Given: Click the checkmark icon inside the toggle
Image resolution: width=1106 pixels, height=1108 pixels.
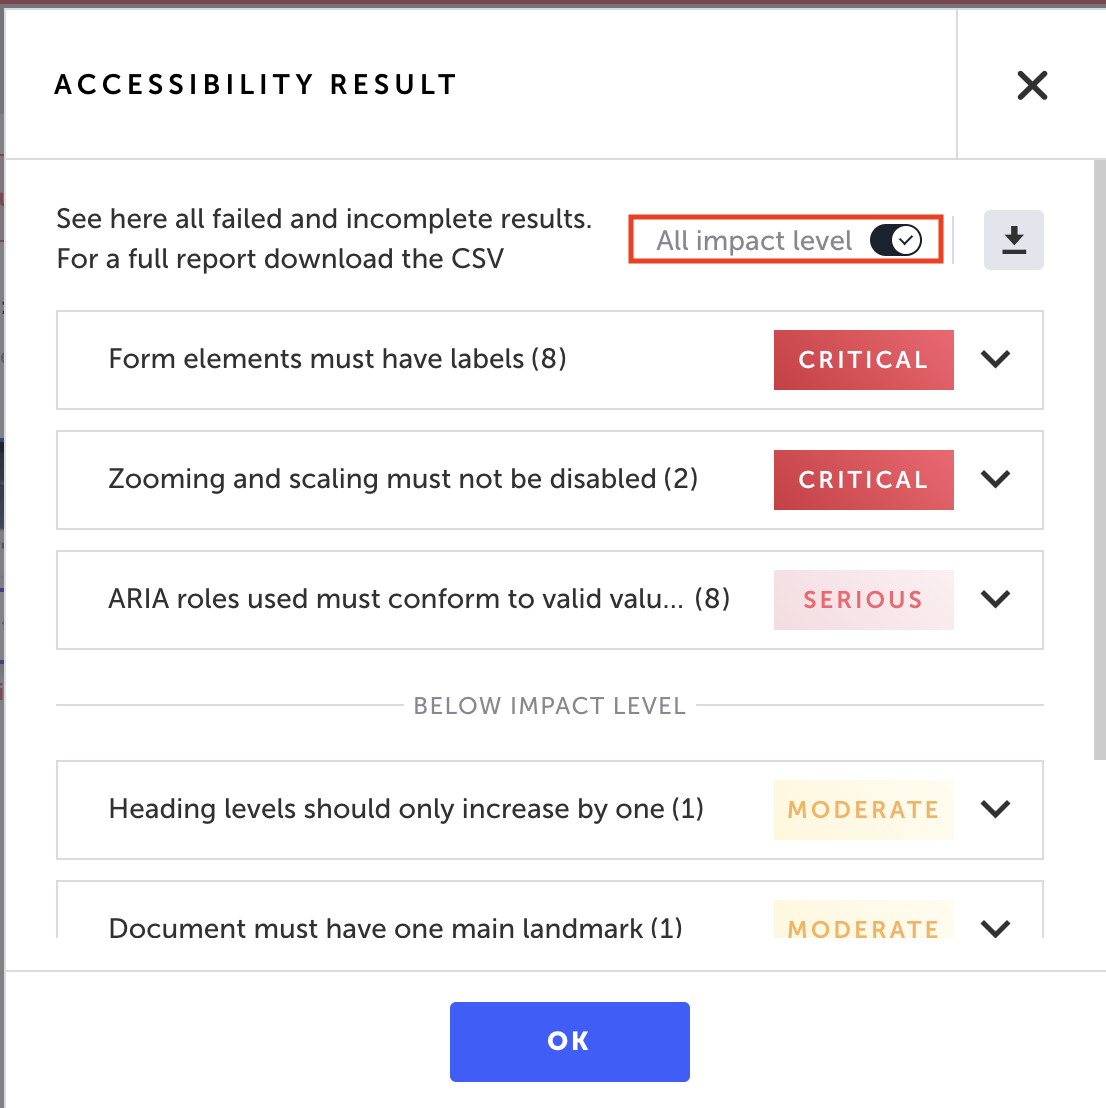Looking at the screenshot, I should [x=905, y=240].
